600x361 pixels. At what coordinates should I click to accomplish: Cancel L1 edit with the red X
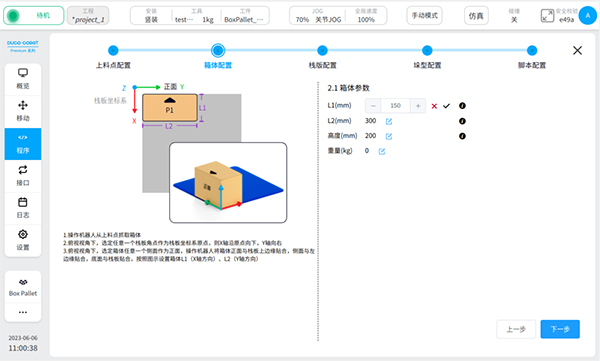[x=434, y=106]
